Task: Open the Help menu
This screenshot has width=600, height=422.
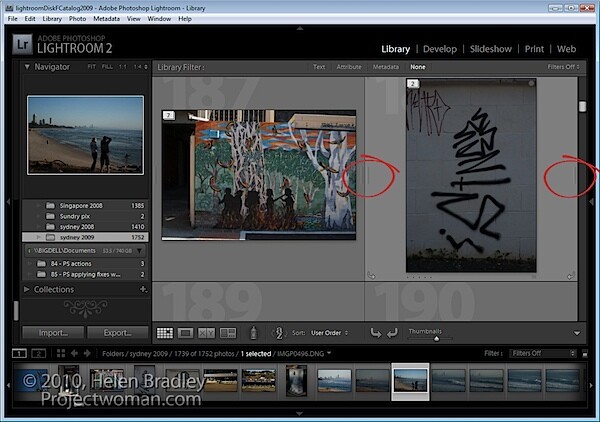Action: [x=185, y=19]
